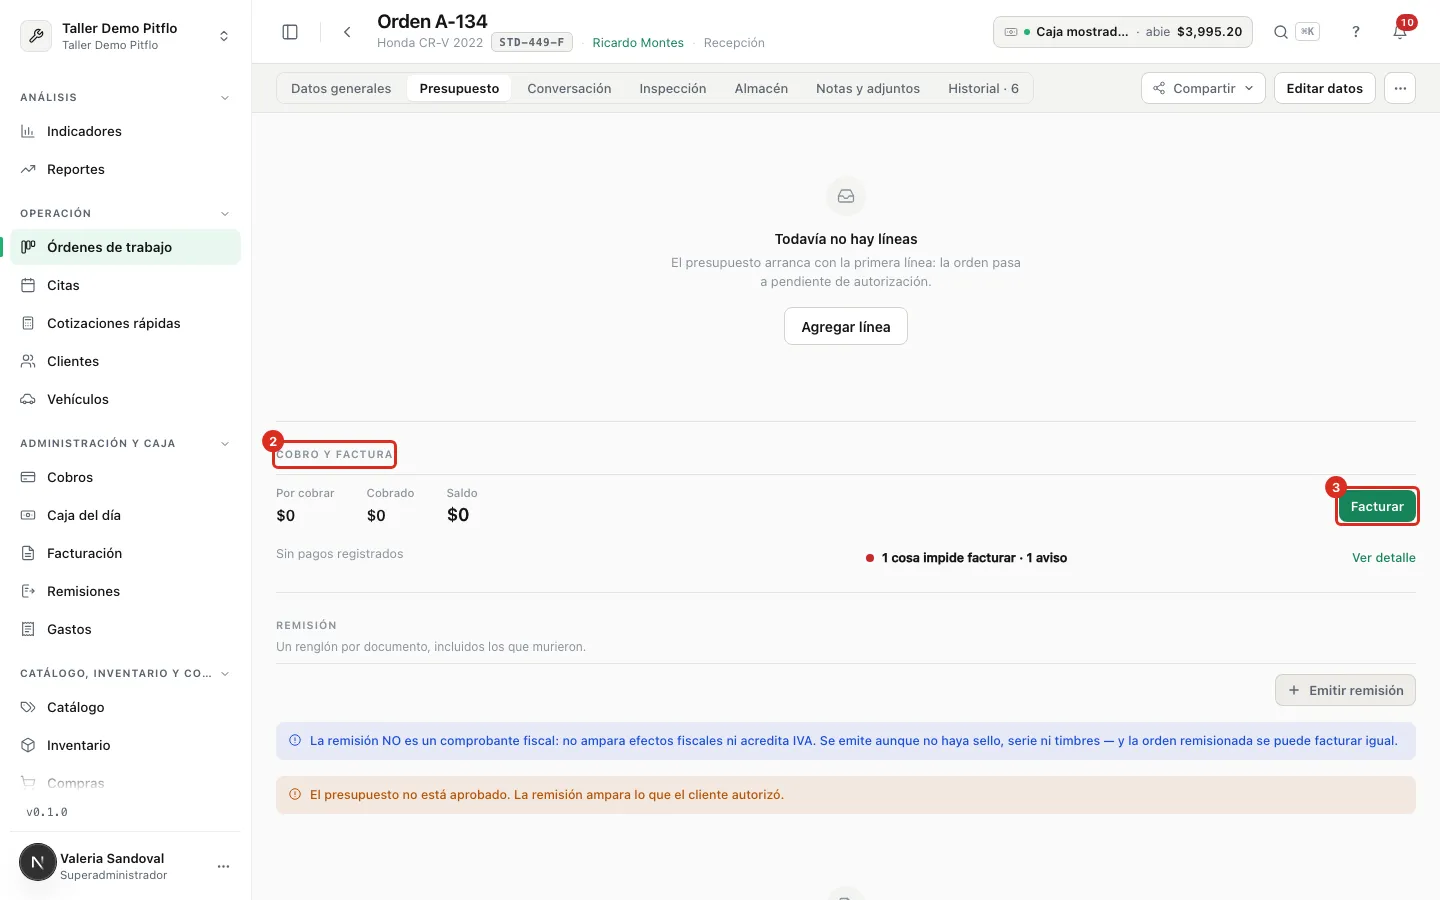Click the Recepción status text
Screen dimensions: 1440x900
click(734, 43)
